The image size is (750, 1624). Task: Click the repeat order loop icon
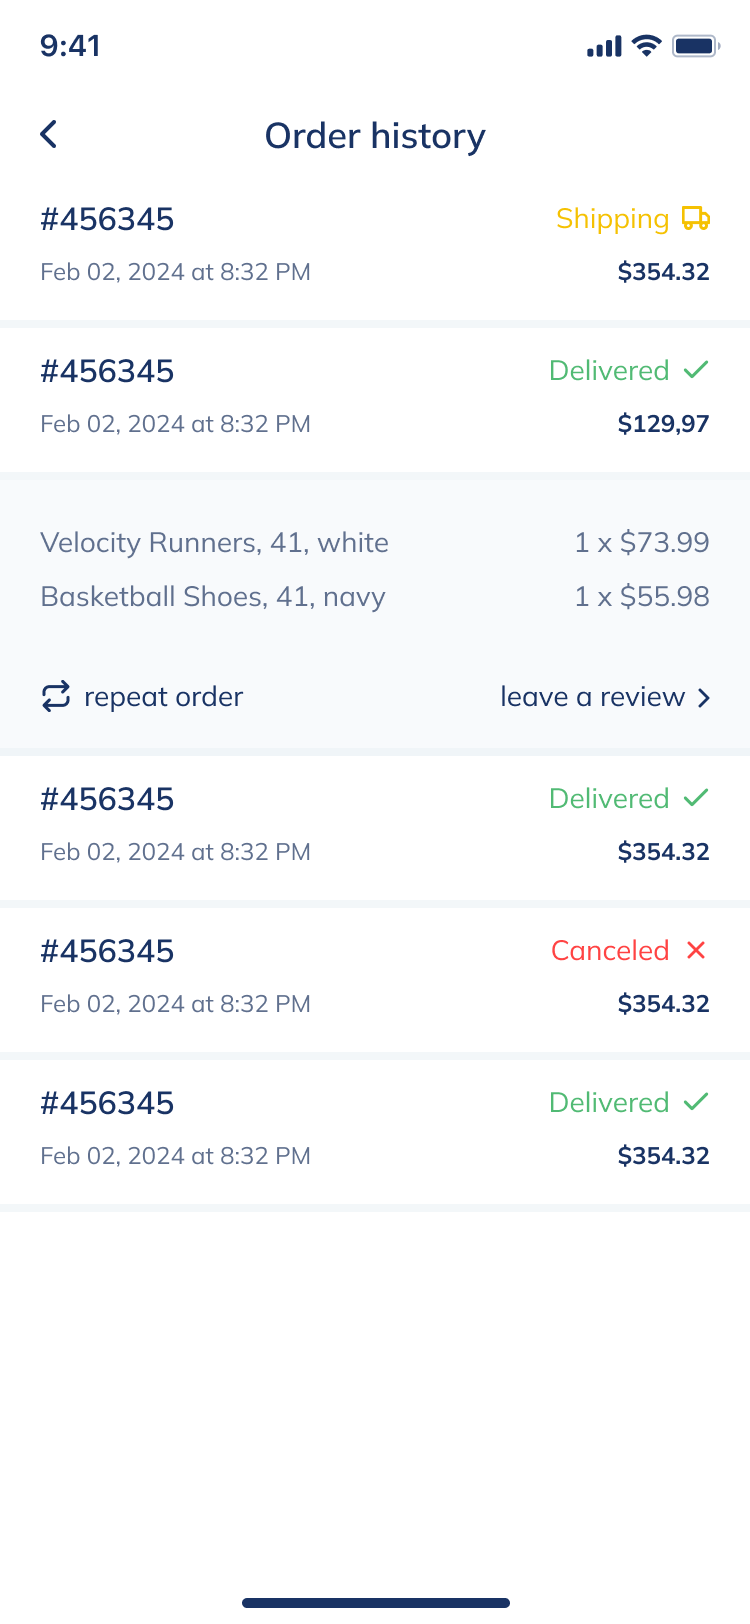point(56,696)
